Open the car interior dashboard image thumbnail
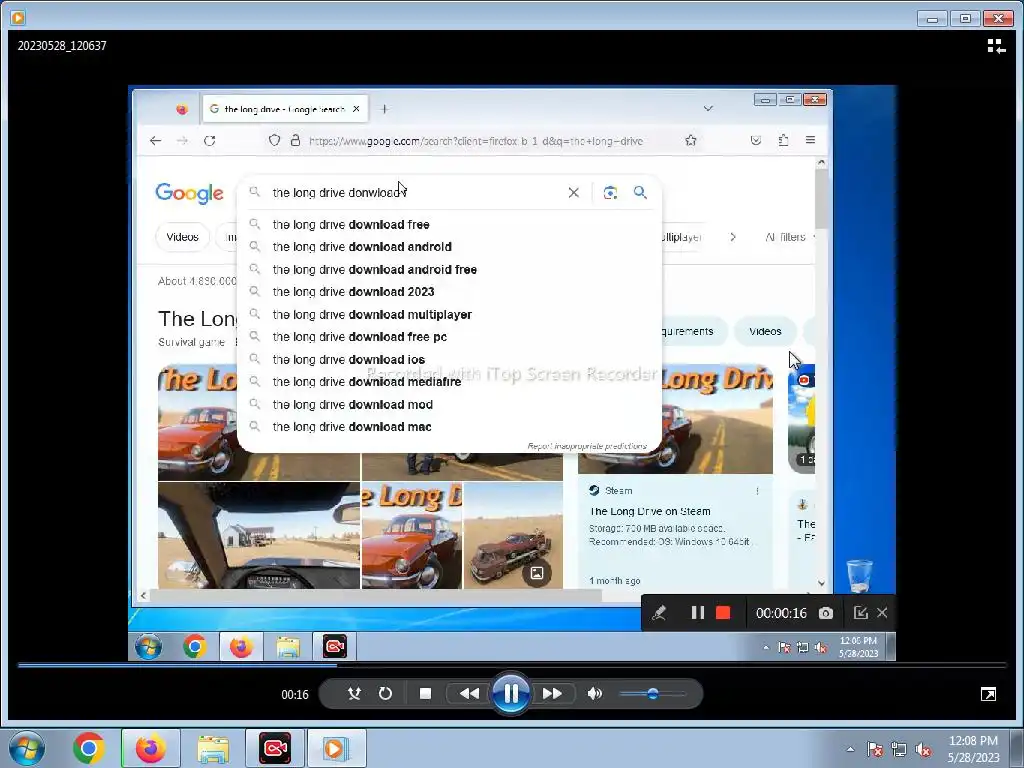This screenshot has height=768, width=1024. (x=259, y=536)
